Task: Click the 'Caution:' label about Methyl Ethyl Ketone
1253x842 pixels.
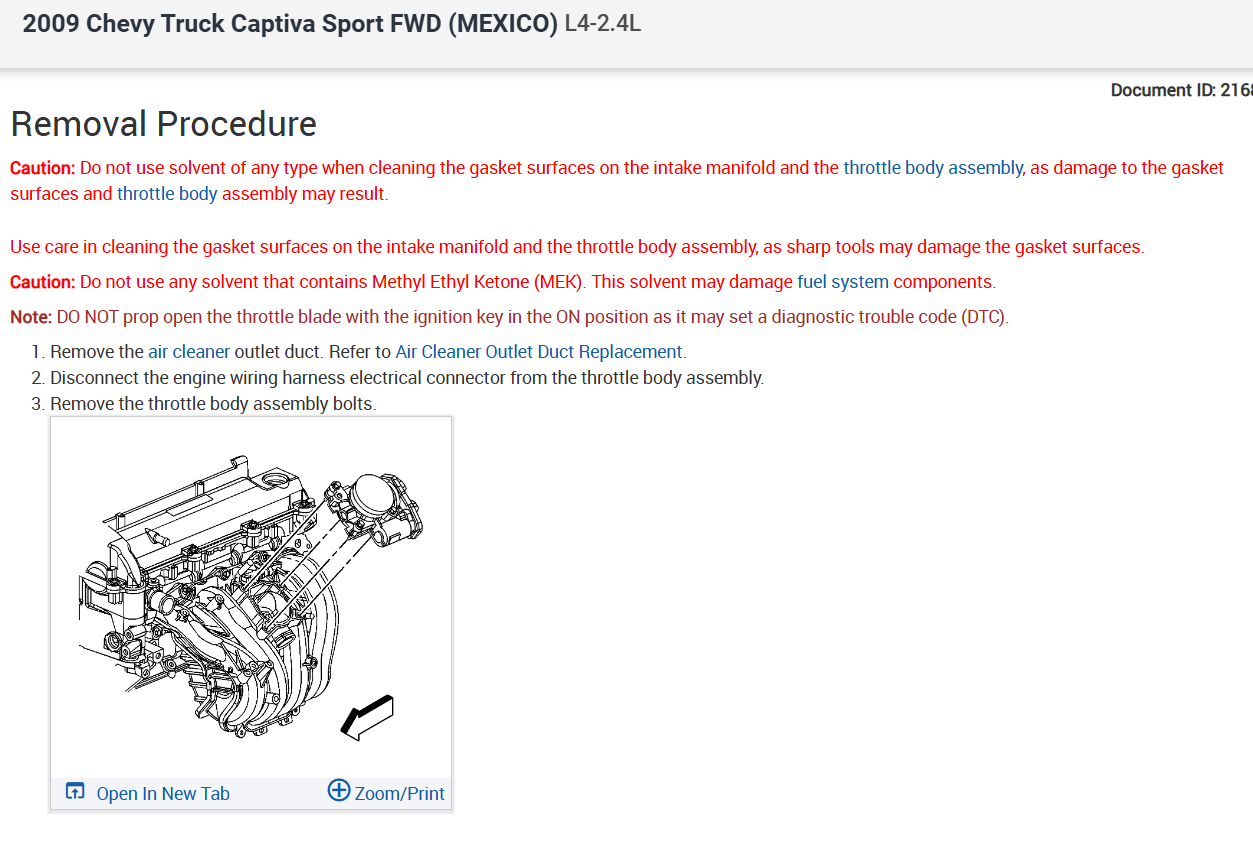Action: pyautogui.click(x=43, y=282)
